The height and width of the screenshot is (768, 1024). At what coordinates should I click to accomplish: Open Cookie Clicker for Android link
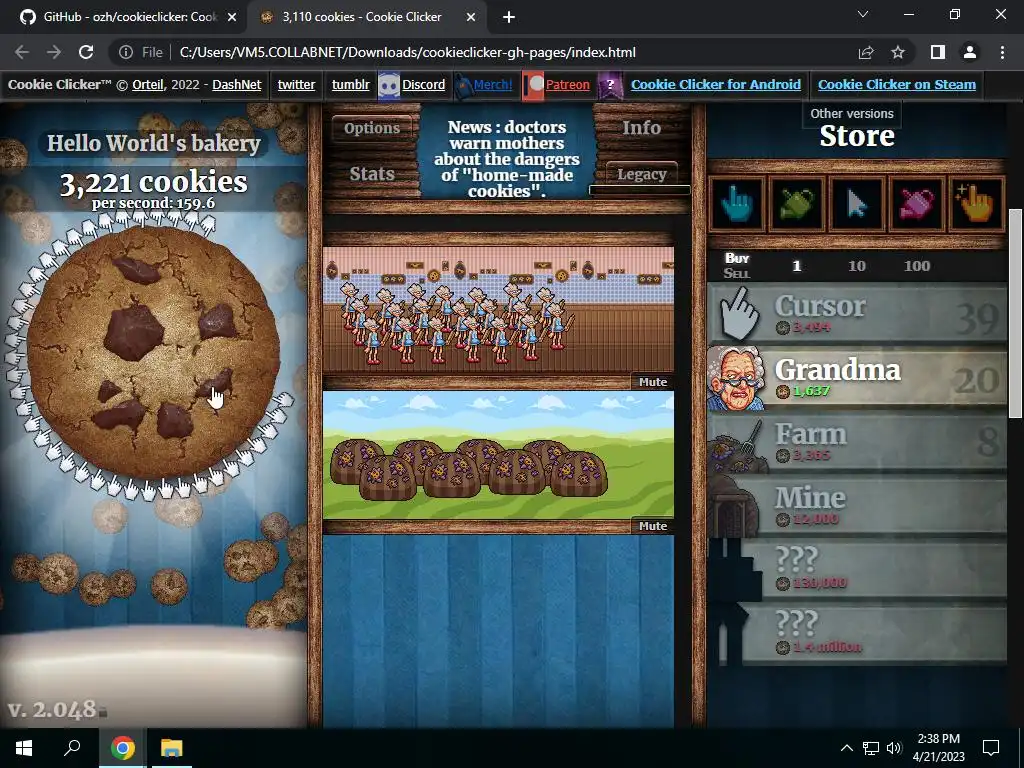point(716,85)
